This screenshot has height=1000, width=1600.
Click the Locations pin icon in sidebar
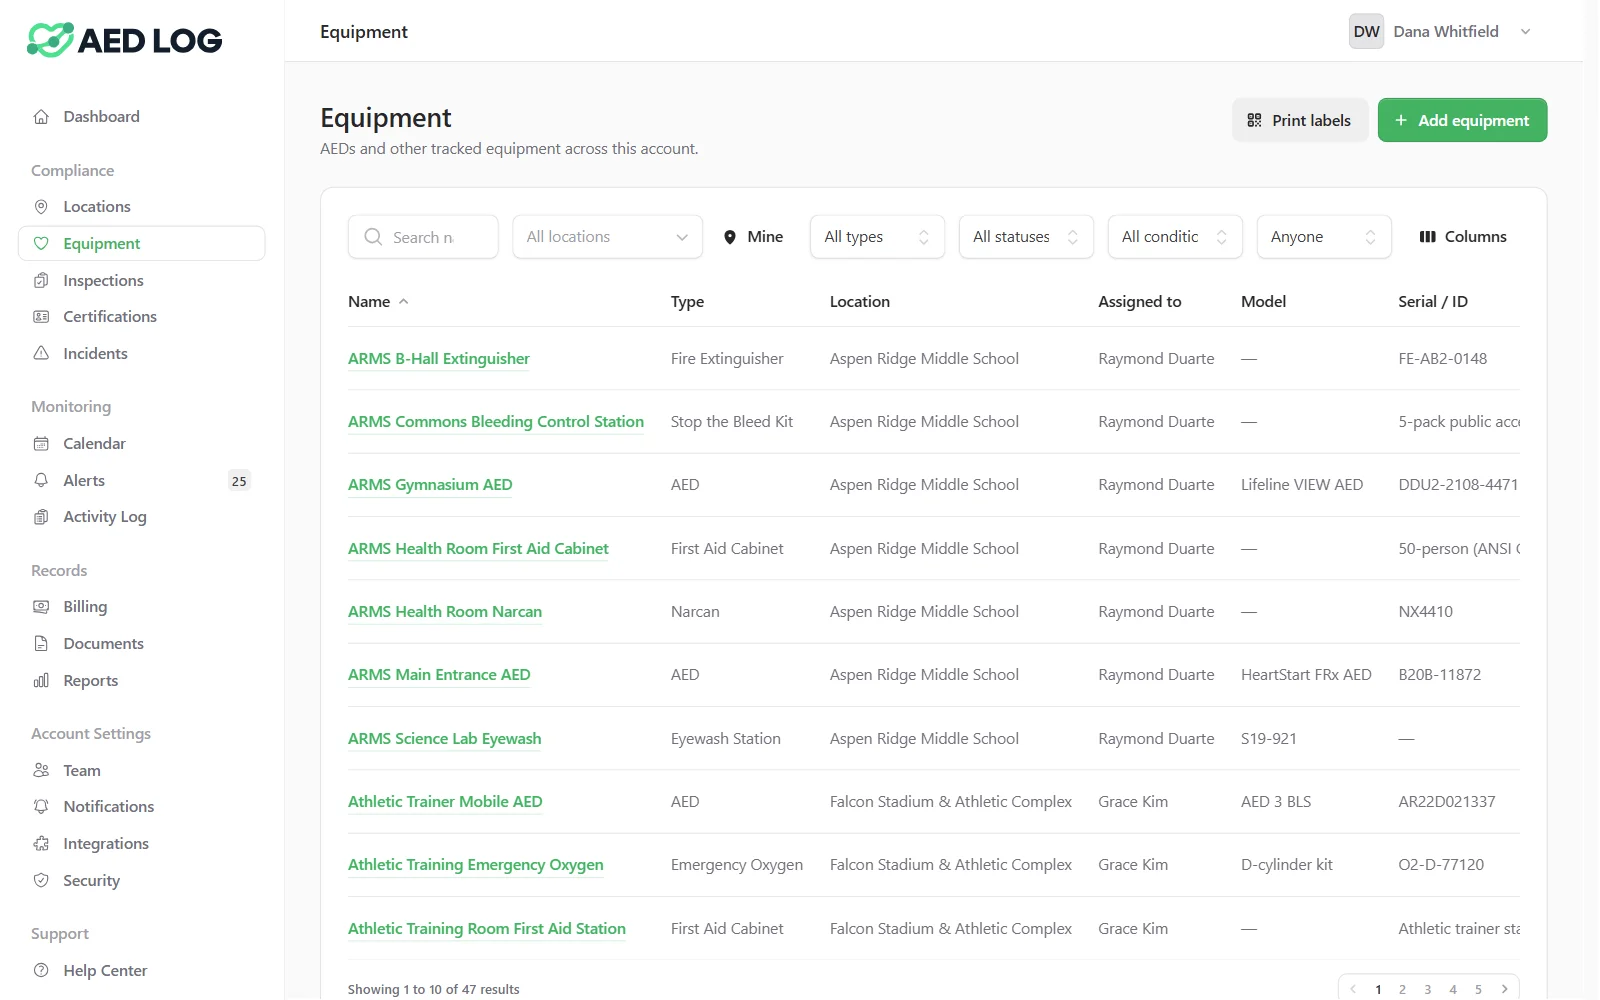tap(41, 207)
